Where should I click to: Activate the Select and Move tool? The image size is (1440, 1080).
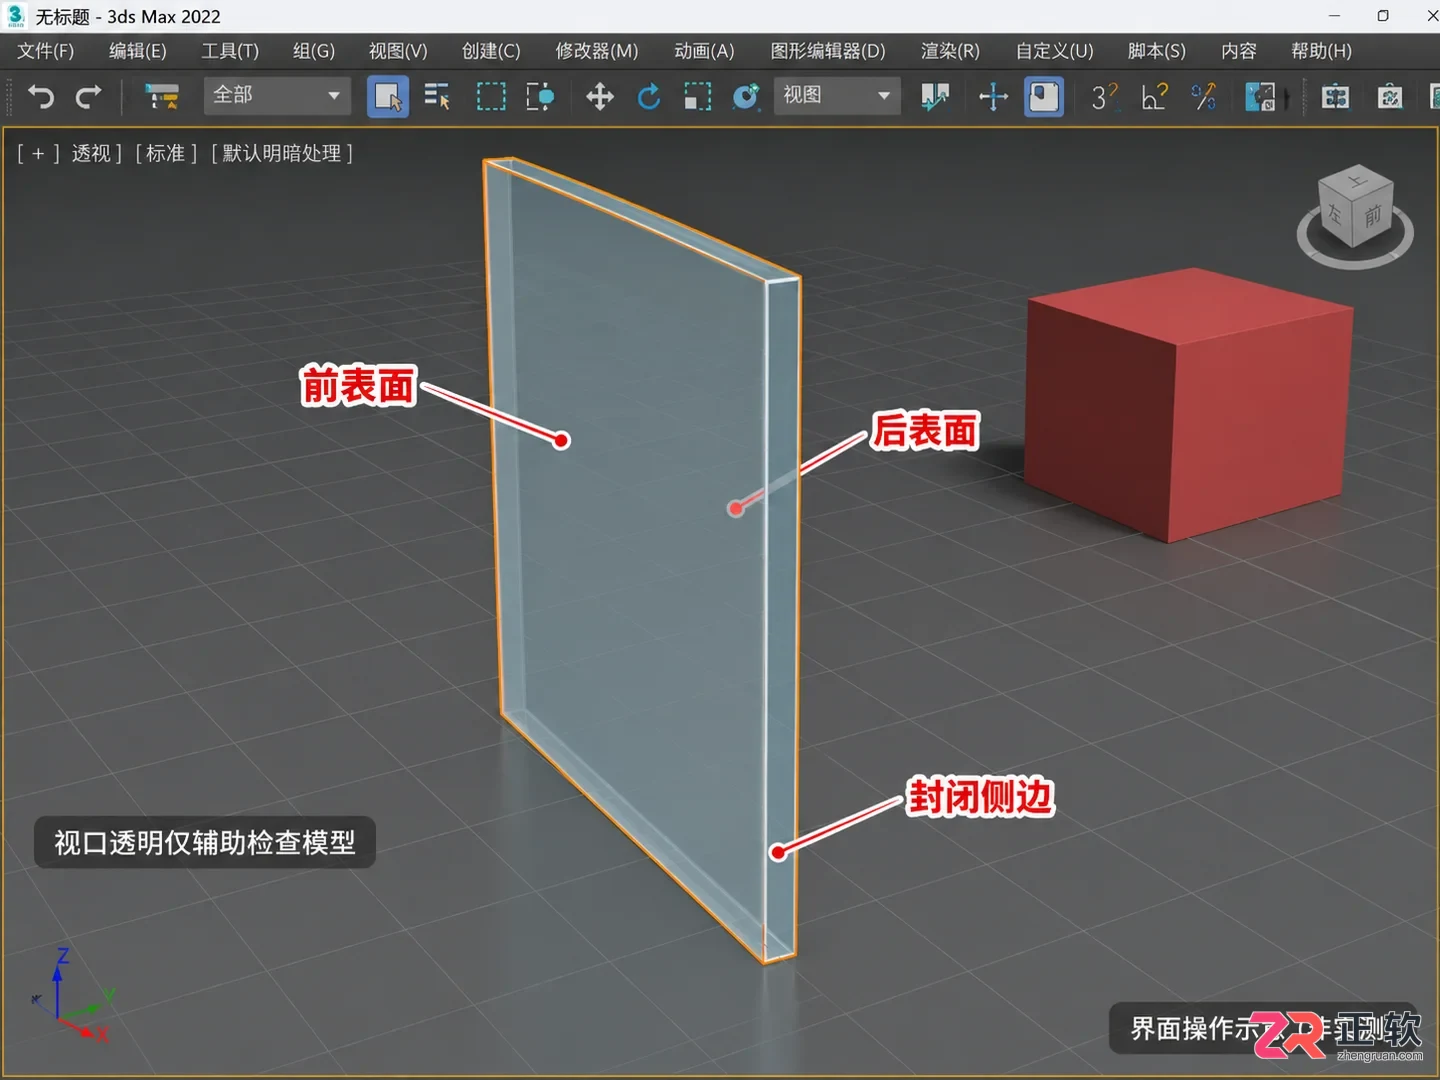[599, 96]
